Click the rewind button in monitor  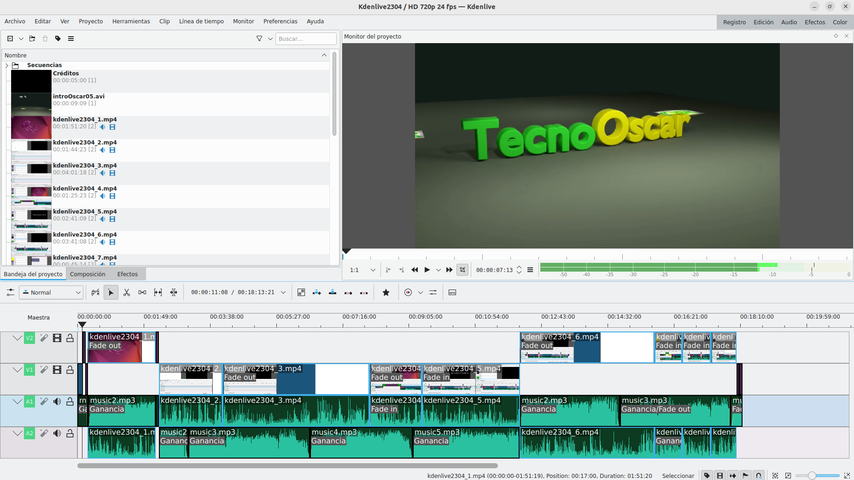[x=414, y=270]
